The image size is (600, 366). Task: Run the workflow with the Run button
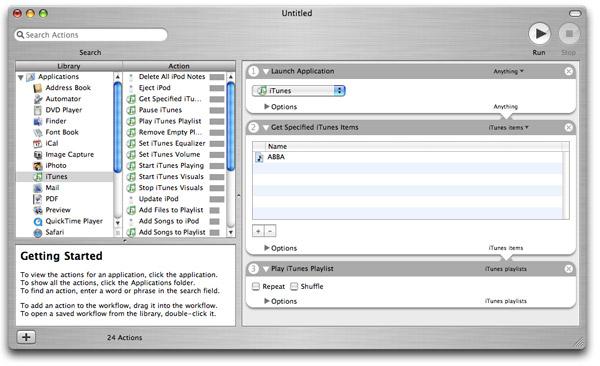click(x=539, y=34)
